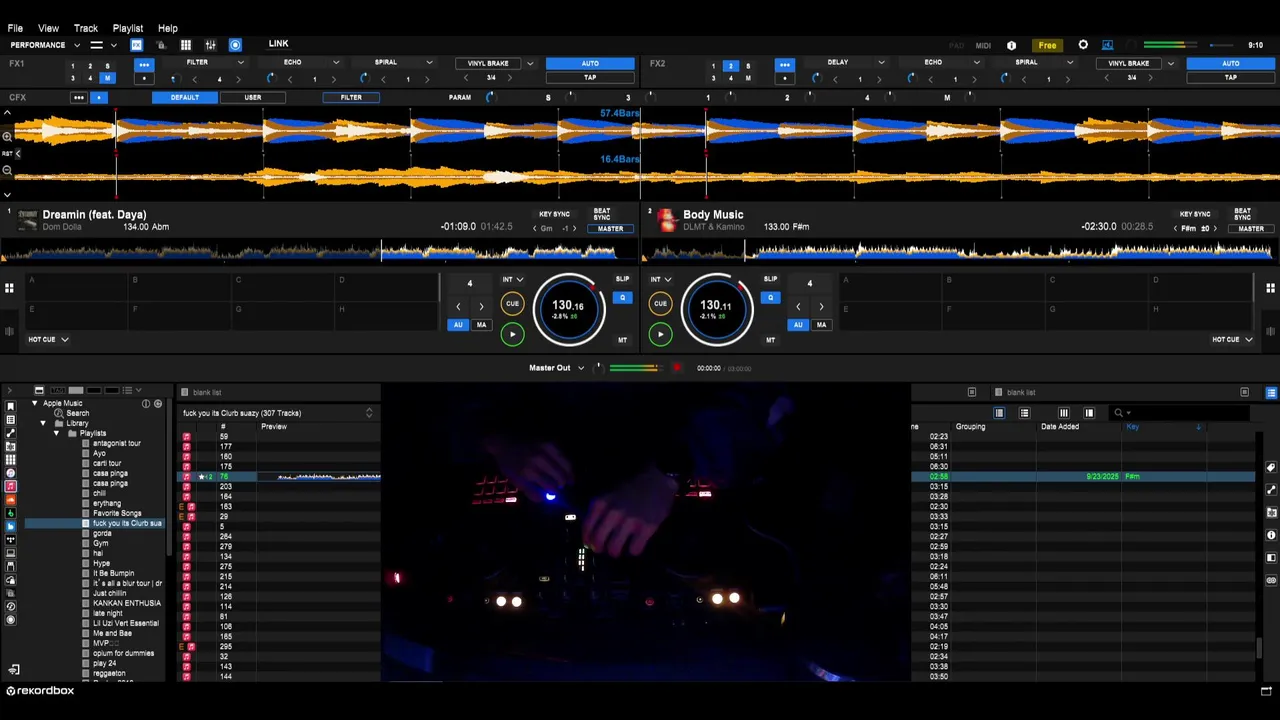Screen dimensions: 1280x720
Task: Open deck 1 INT mode dropdown
Action: coord(512,280)
